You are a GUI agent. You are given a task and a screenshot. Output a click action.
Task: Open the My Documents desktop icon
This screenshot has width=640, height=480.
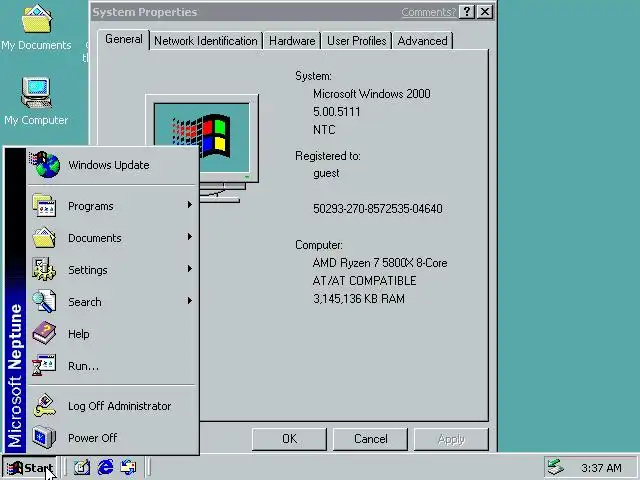[36, 27]
